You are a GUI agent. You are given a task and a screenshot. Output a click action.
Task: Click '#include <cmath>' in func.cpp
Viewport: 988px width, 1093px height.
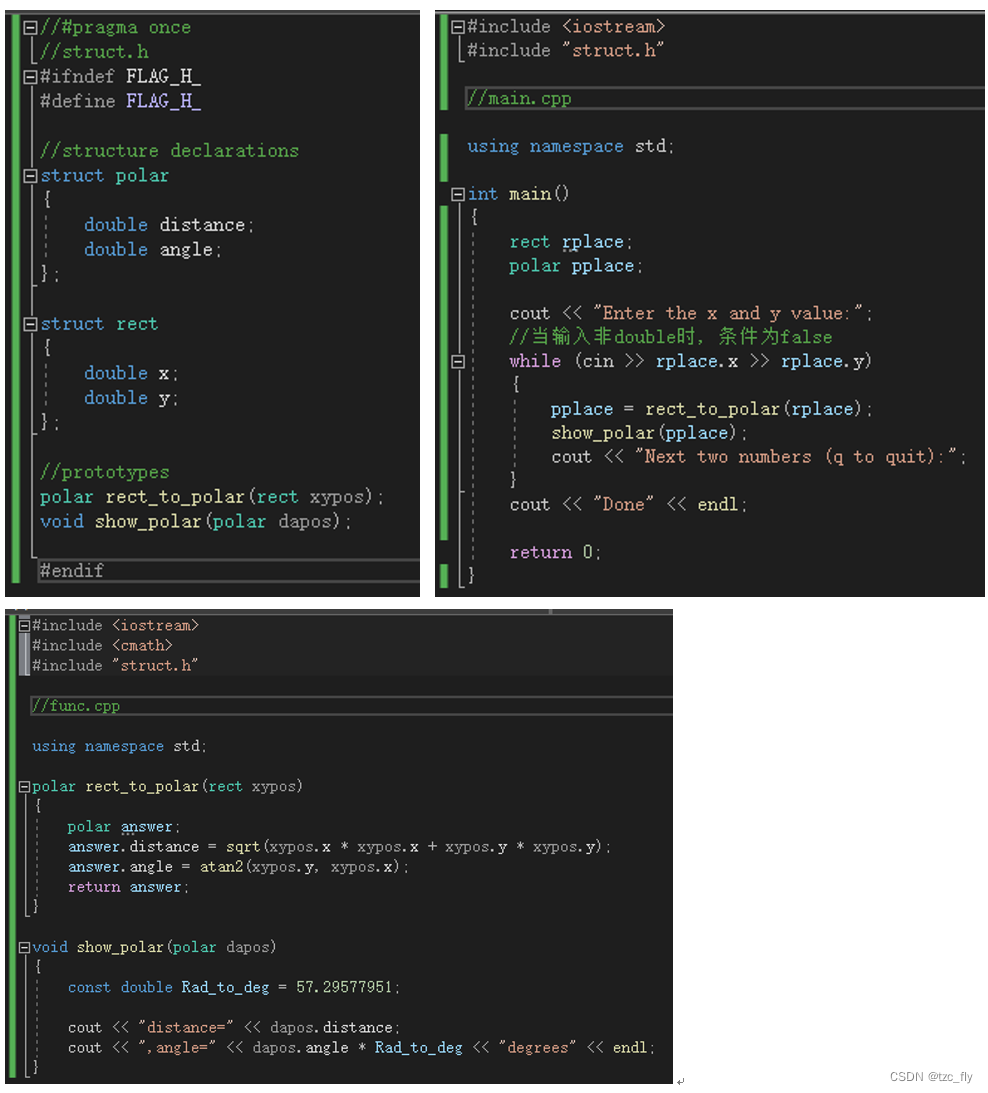(x=102, y=646)
